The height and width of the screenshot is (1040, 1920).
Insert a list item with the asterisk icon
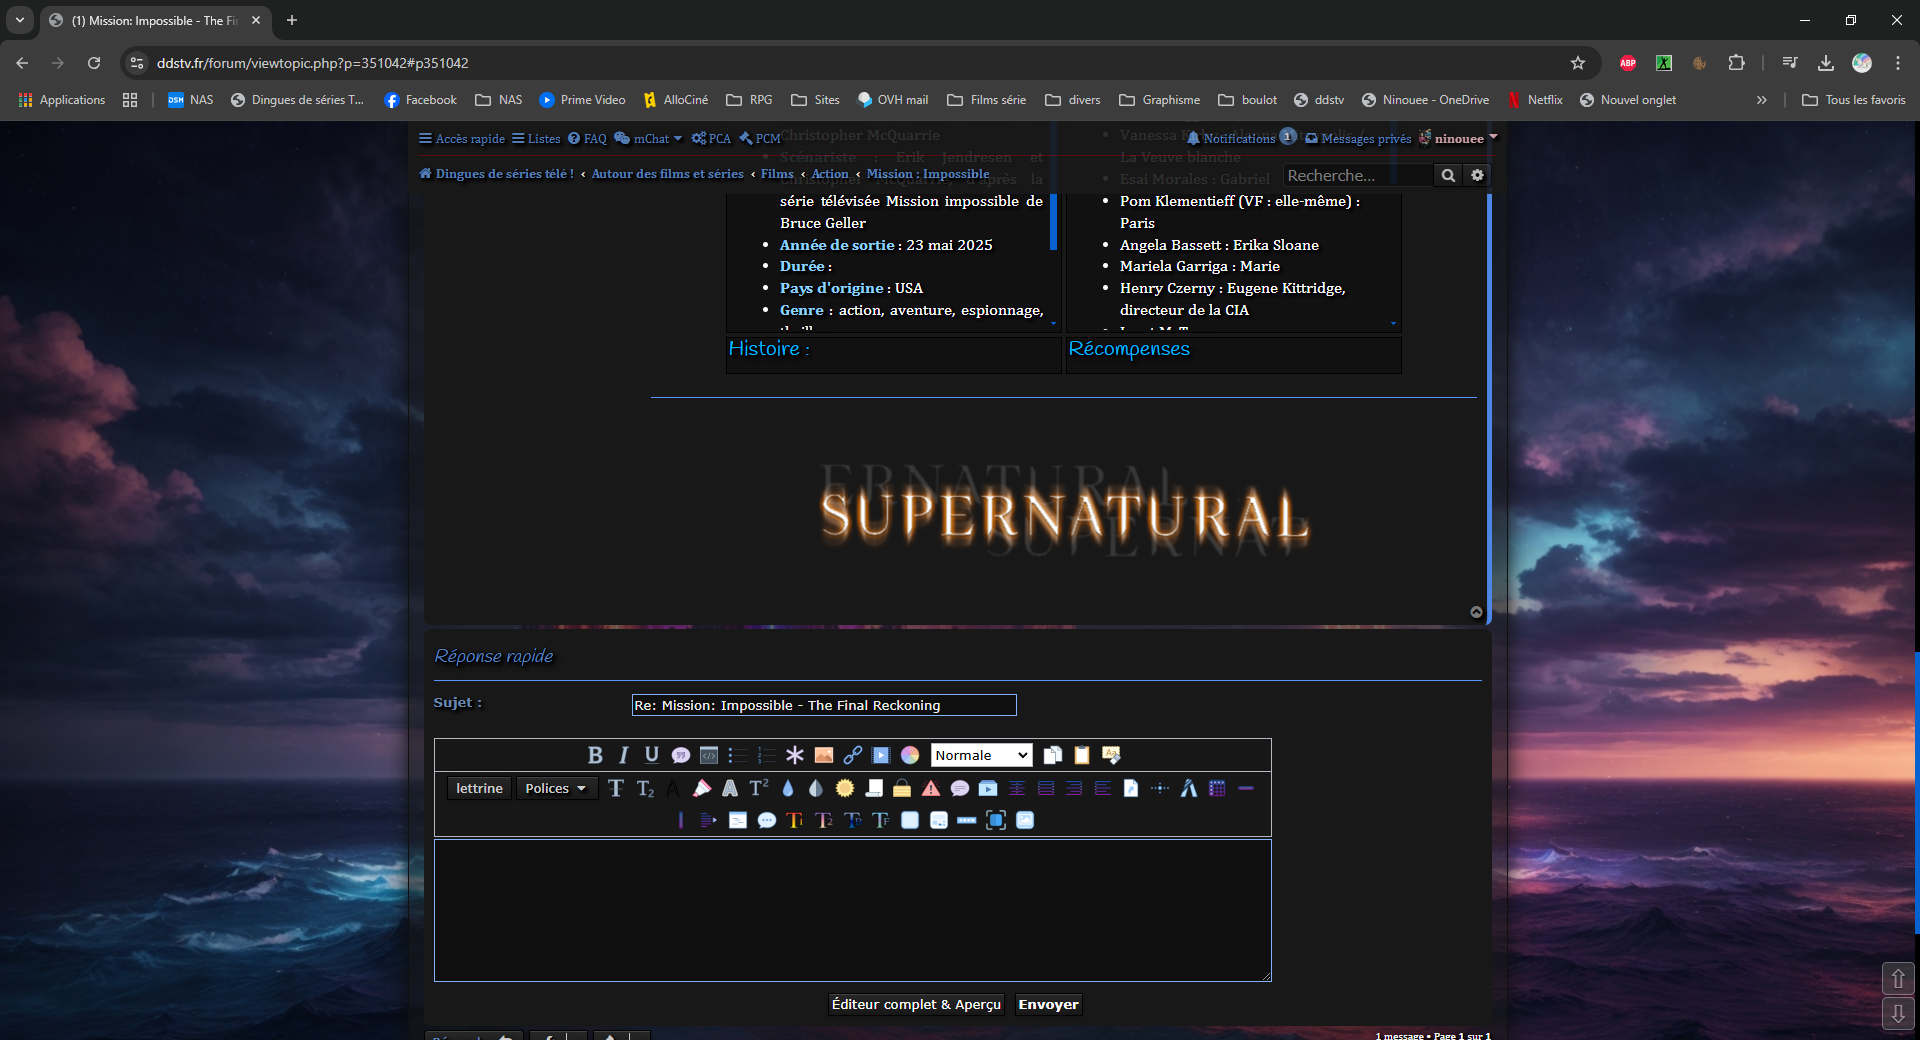click(x=795, y=755)
